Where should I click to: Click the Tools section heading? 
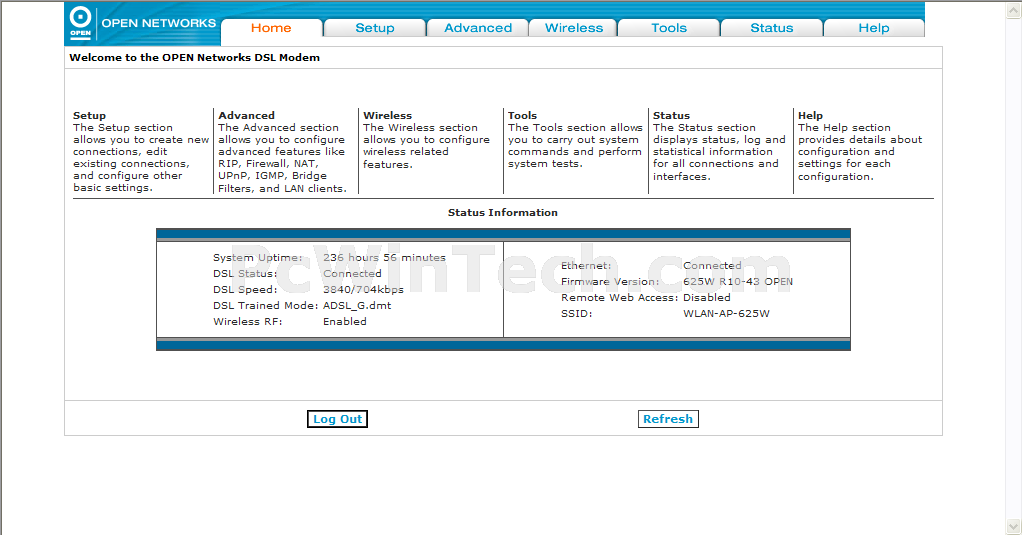coord(522,115)
